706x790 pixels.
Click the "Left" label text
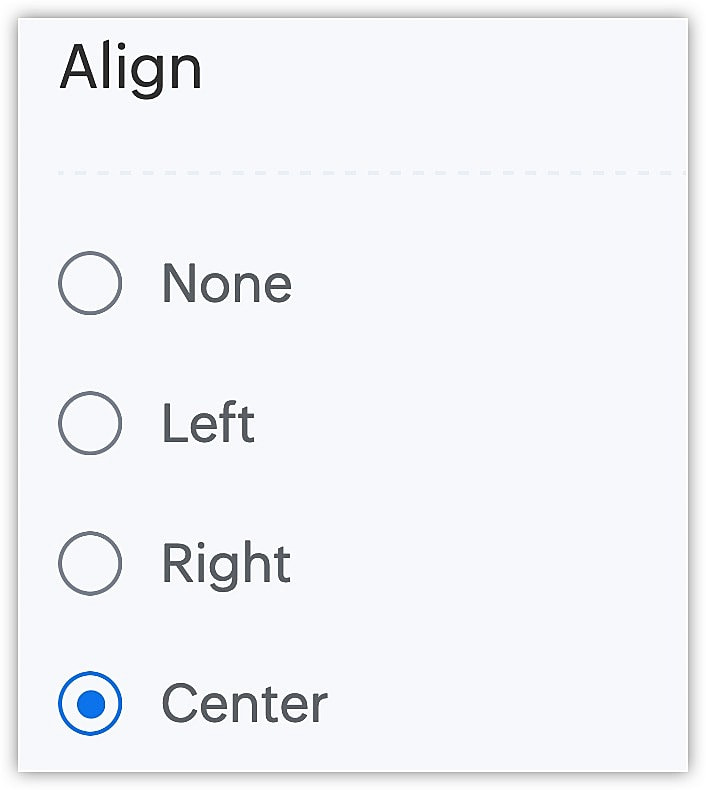click(208, 424)
